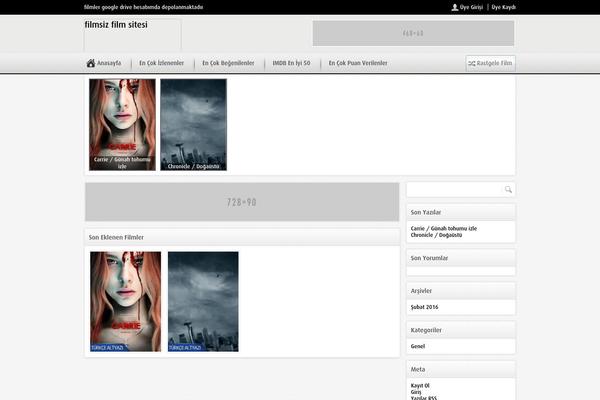Open Chronicle / Doğaüstü recent post link
600x400 pixels.
436,235
